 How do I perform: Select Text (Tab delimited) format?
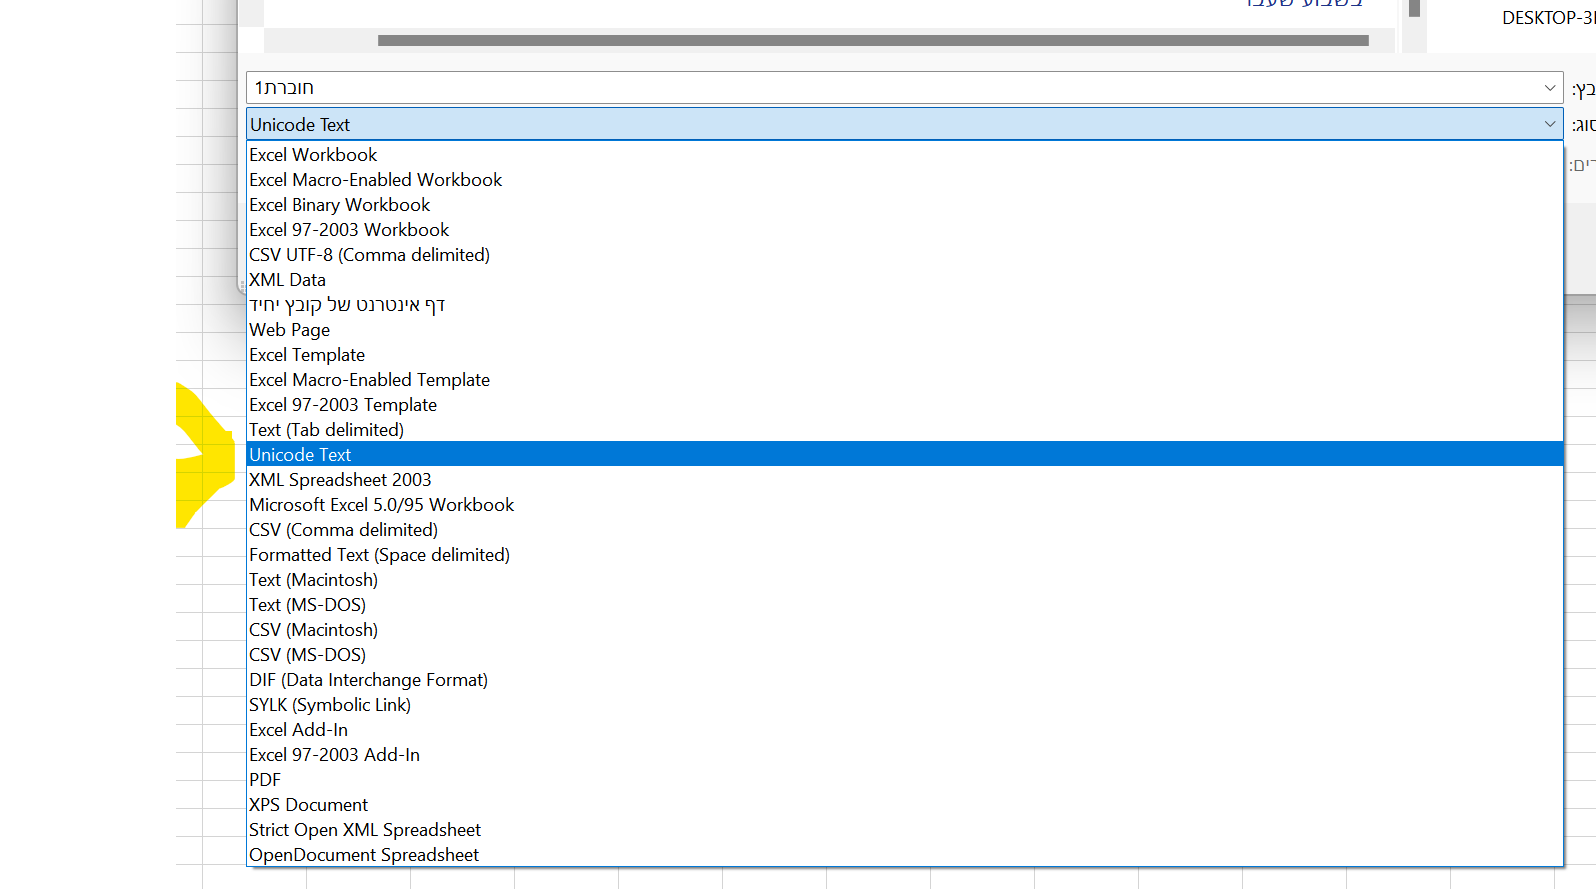[905, 430]
